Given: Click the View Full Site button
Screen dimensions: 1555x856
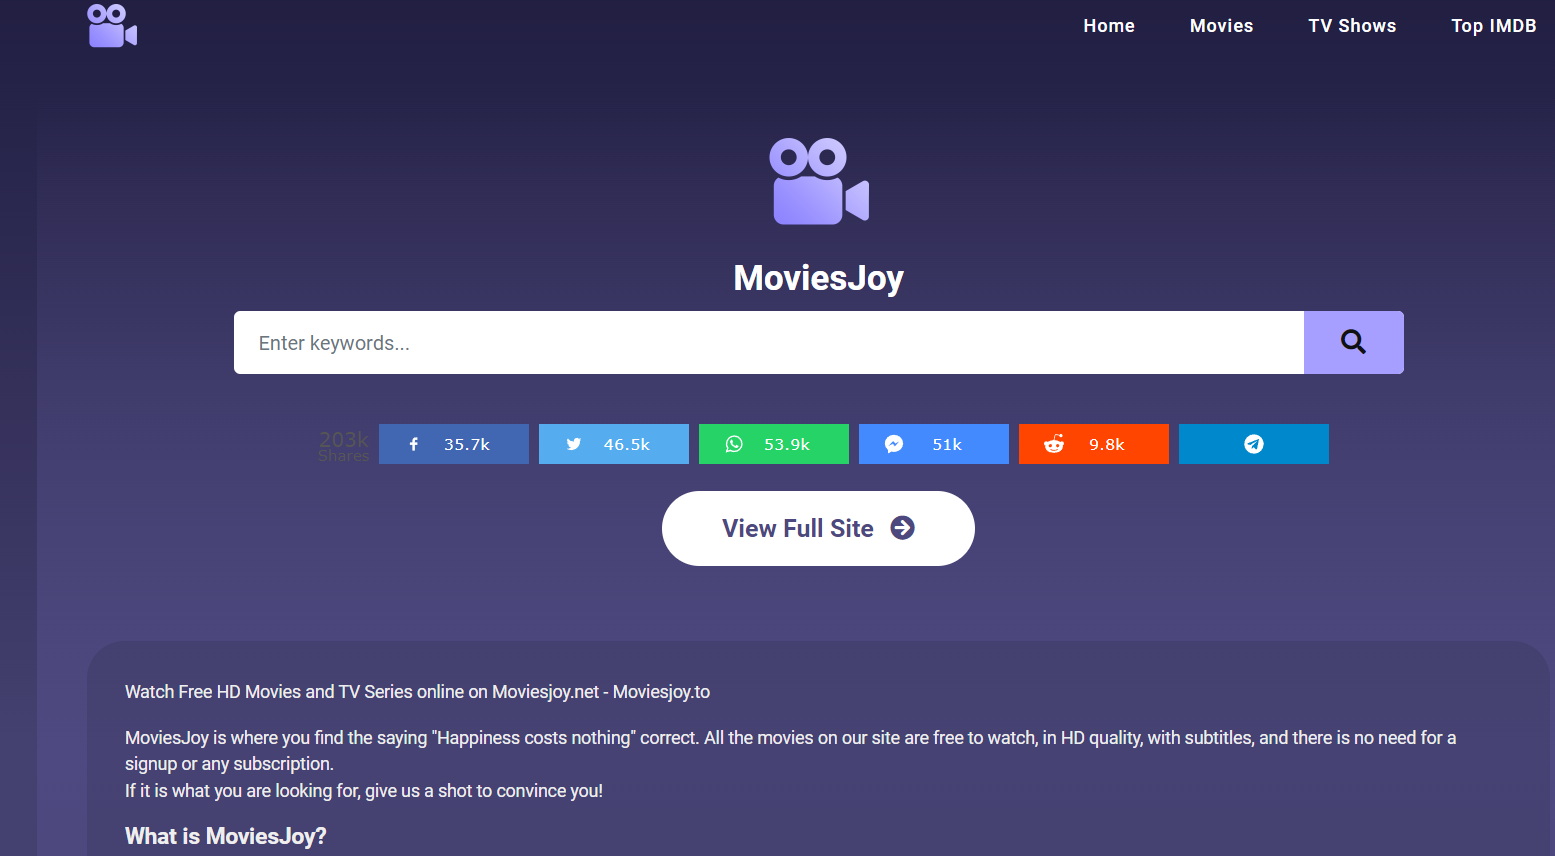Looking at the screenshot, I should click(818, 528).
